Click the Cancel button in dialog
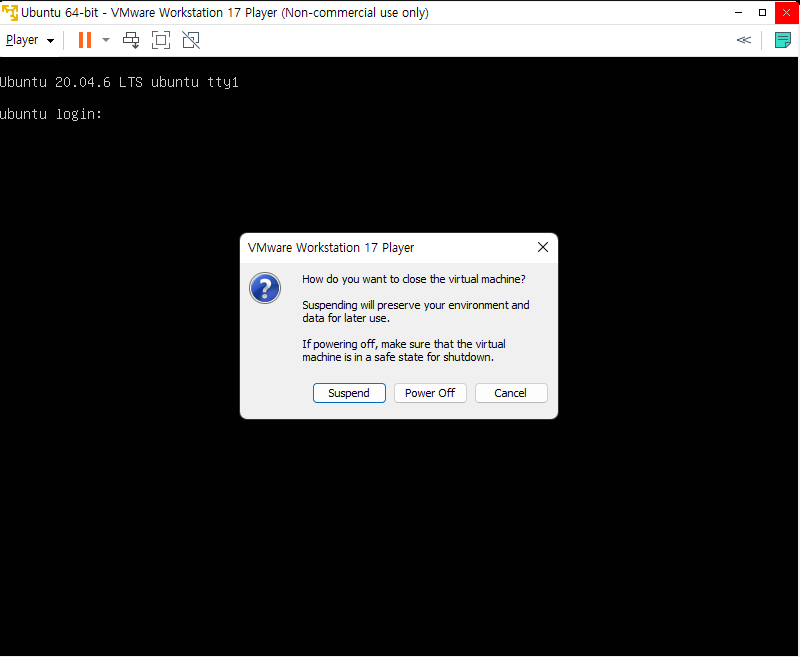This screenshot has width=800, height=657. (x=511, y=393)
